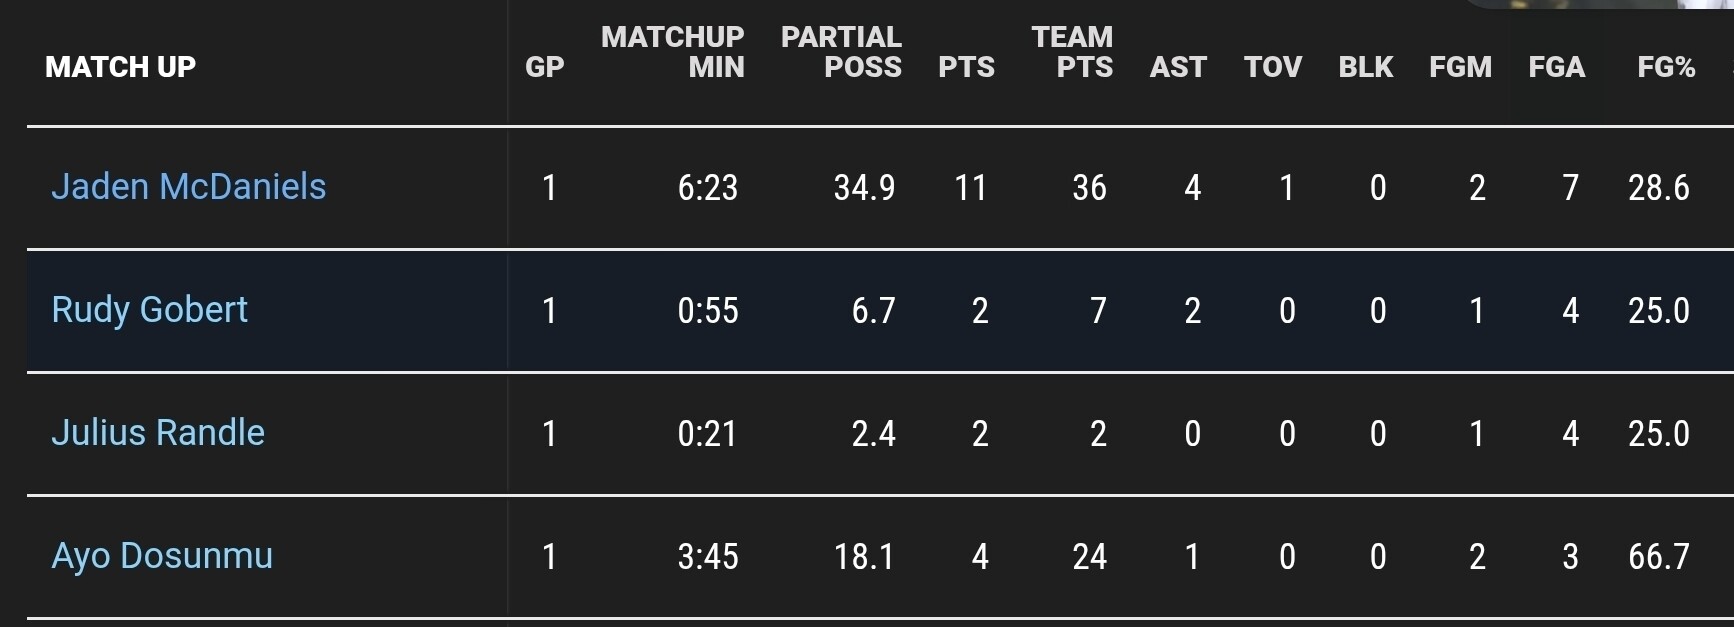Sort by MATCH UP column header
The height and width of the screenshot is (627, 1734).
[120, 67]
